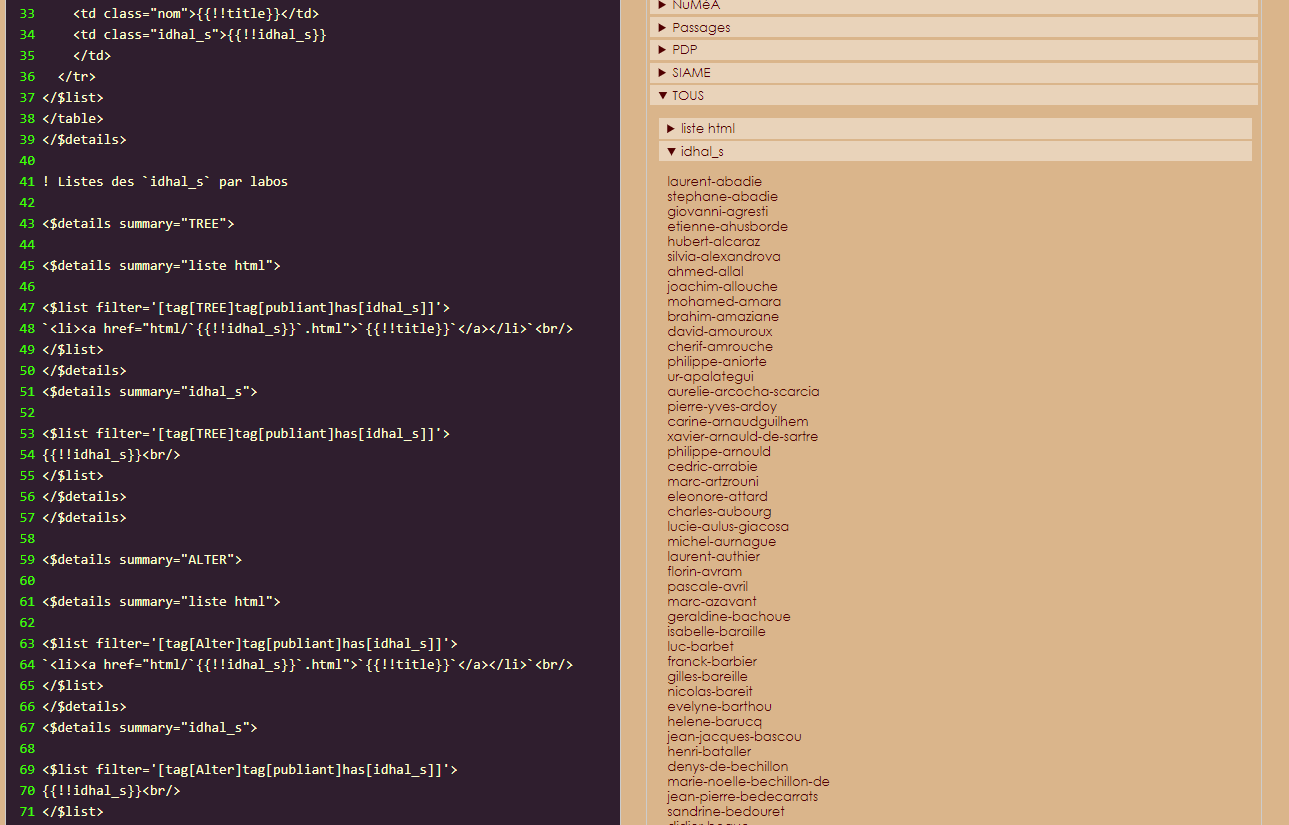Expand the SIAME section
The height and width of the screenshot is (825, 1289).
[x=690, y=73]
